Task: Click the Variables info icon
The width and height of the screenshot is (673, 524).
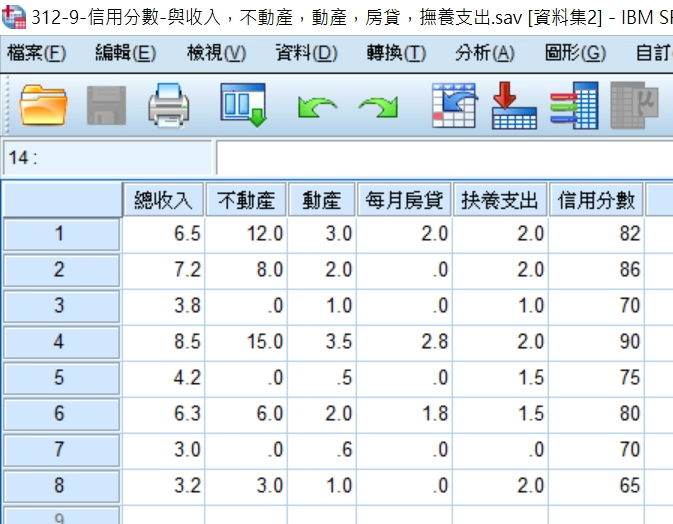Action: tap(574, 106)
